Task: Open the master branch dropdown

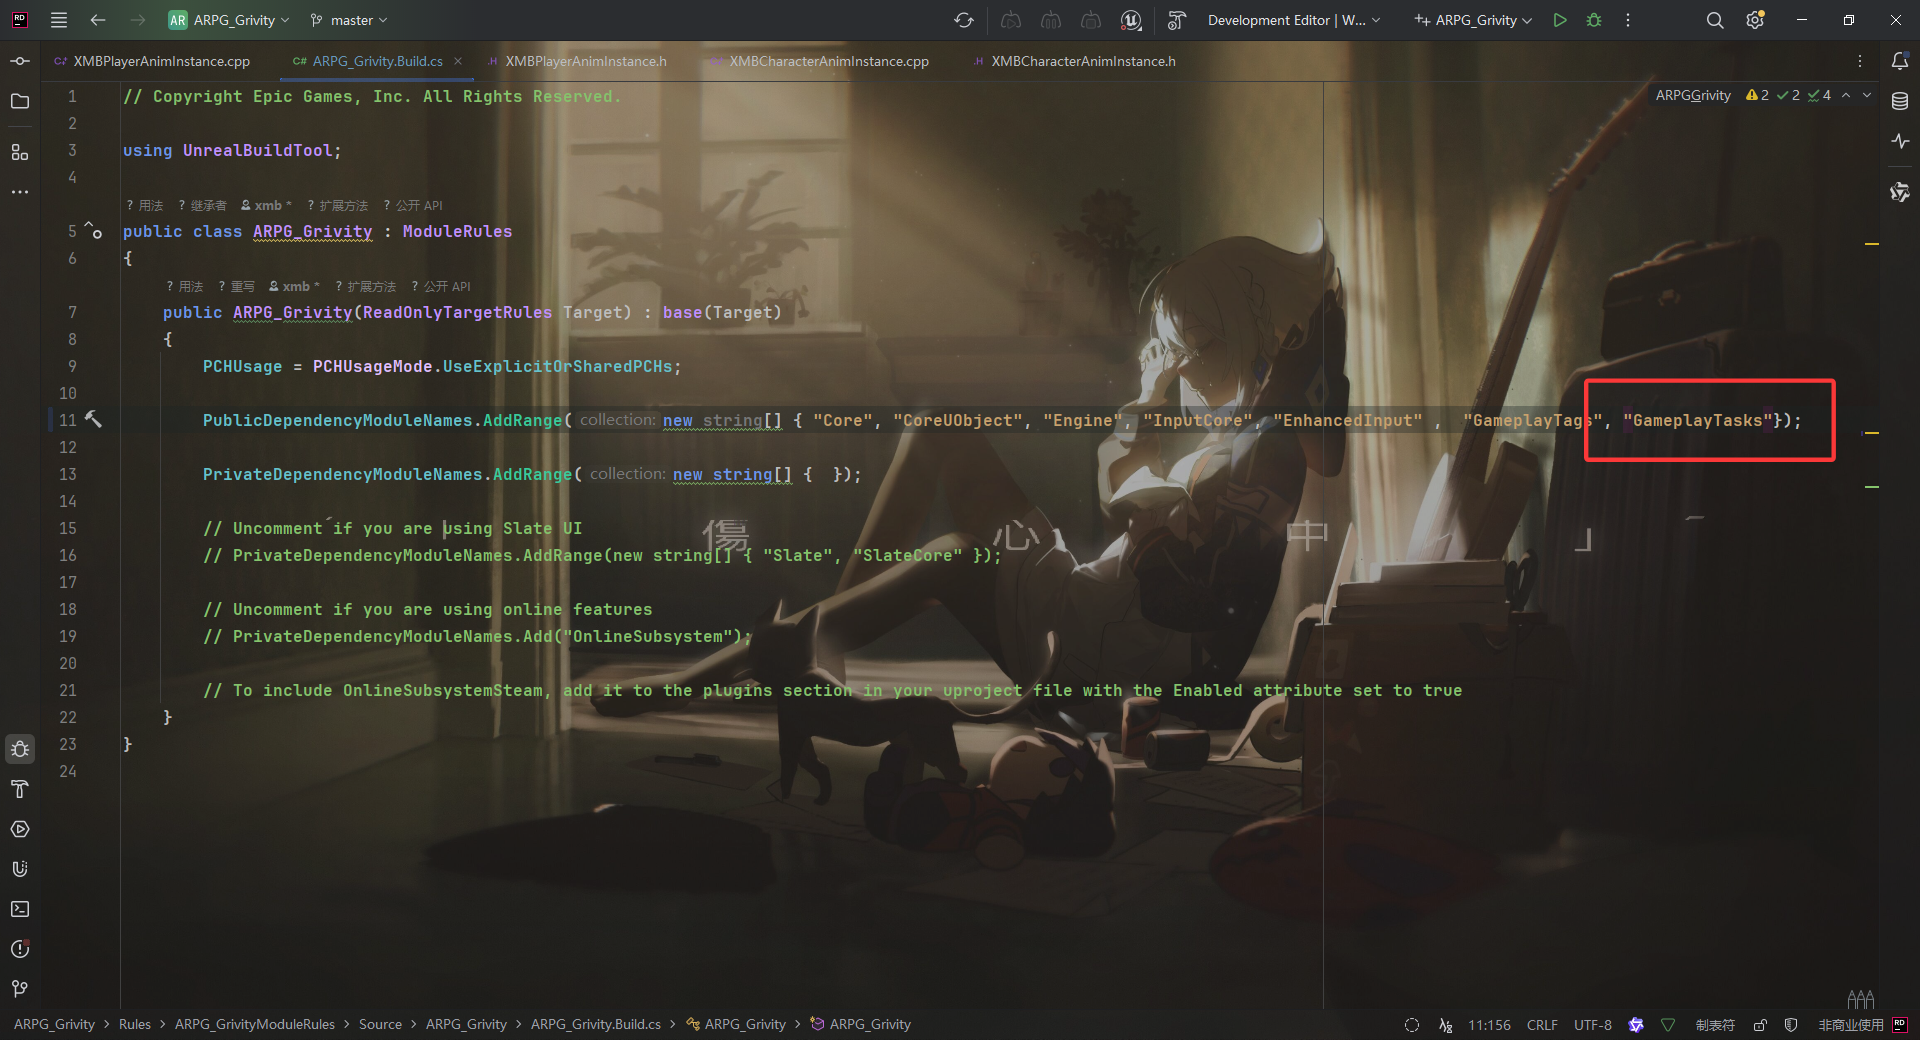Action: (x=348, y=20)
